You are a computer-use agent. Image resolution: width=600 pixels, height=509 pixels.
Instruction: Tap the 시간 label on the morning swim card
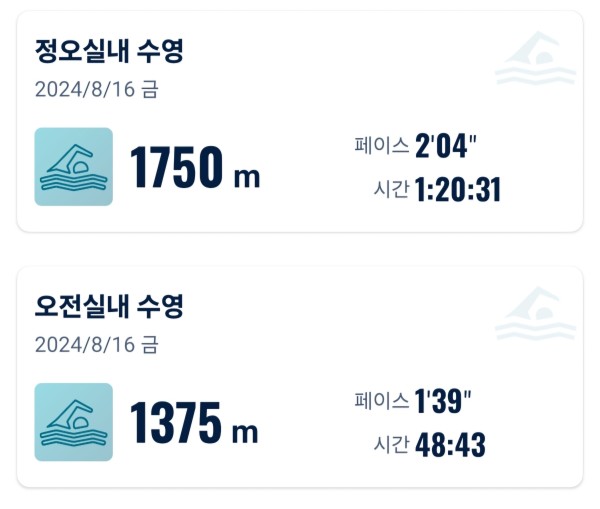click(x=391, y=444)
